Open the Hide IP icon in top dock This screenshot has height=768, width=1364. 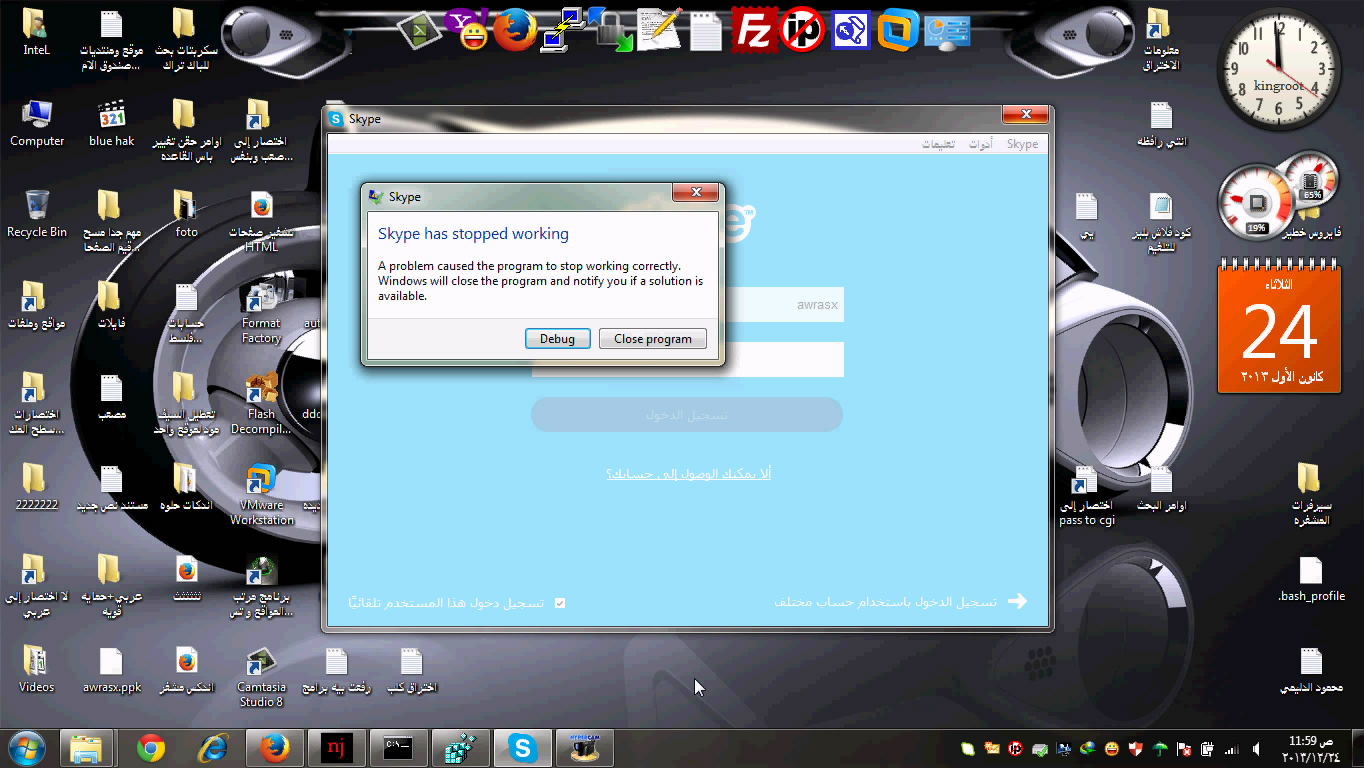[802, 30]
